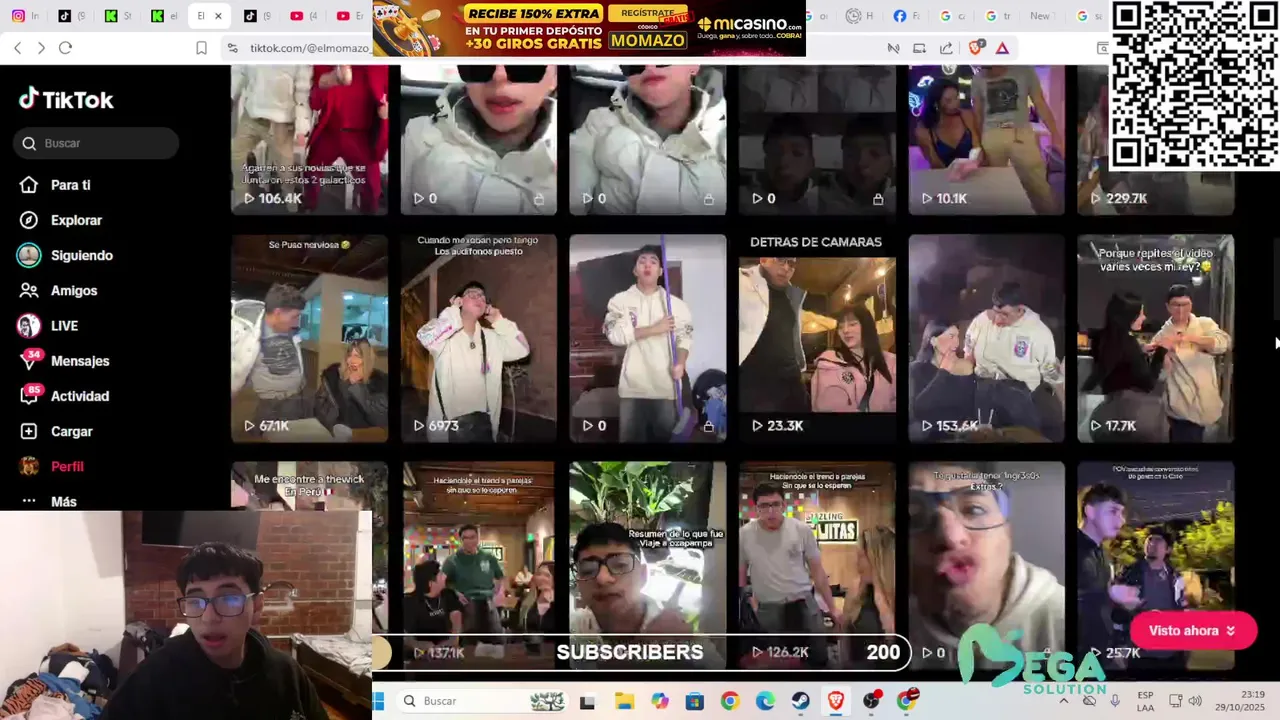This screenshot has width=1280, height=720.
Task: Reload the TikTok page
Action: [x=65, y=48]
